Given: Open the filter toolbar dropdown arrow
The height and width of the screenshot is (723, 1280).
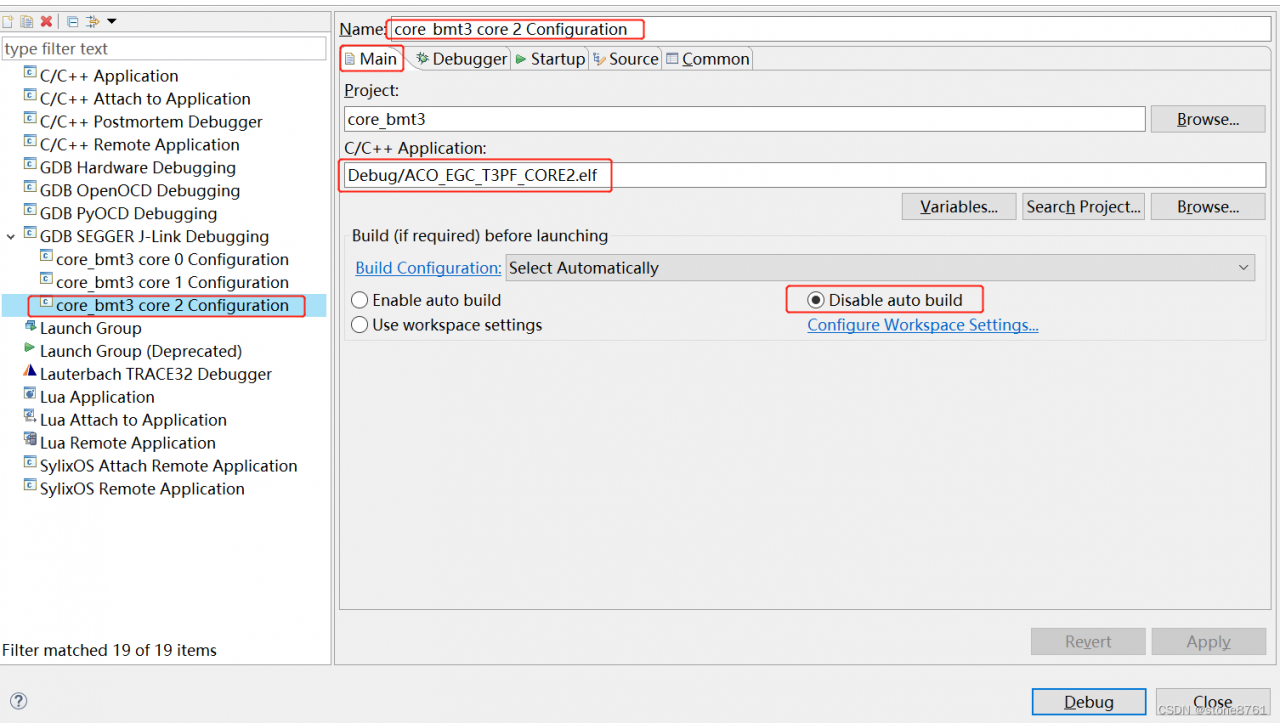Looking at the screenshot, I should [x=111, y=21].
